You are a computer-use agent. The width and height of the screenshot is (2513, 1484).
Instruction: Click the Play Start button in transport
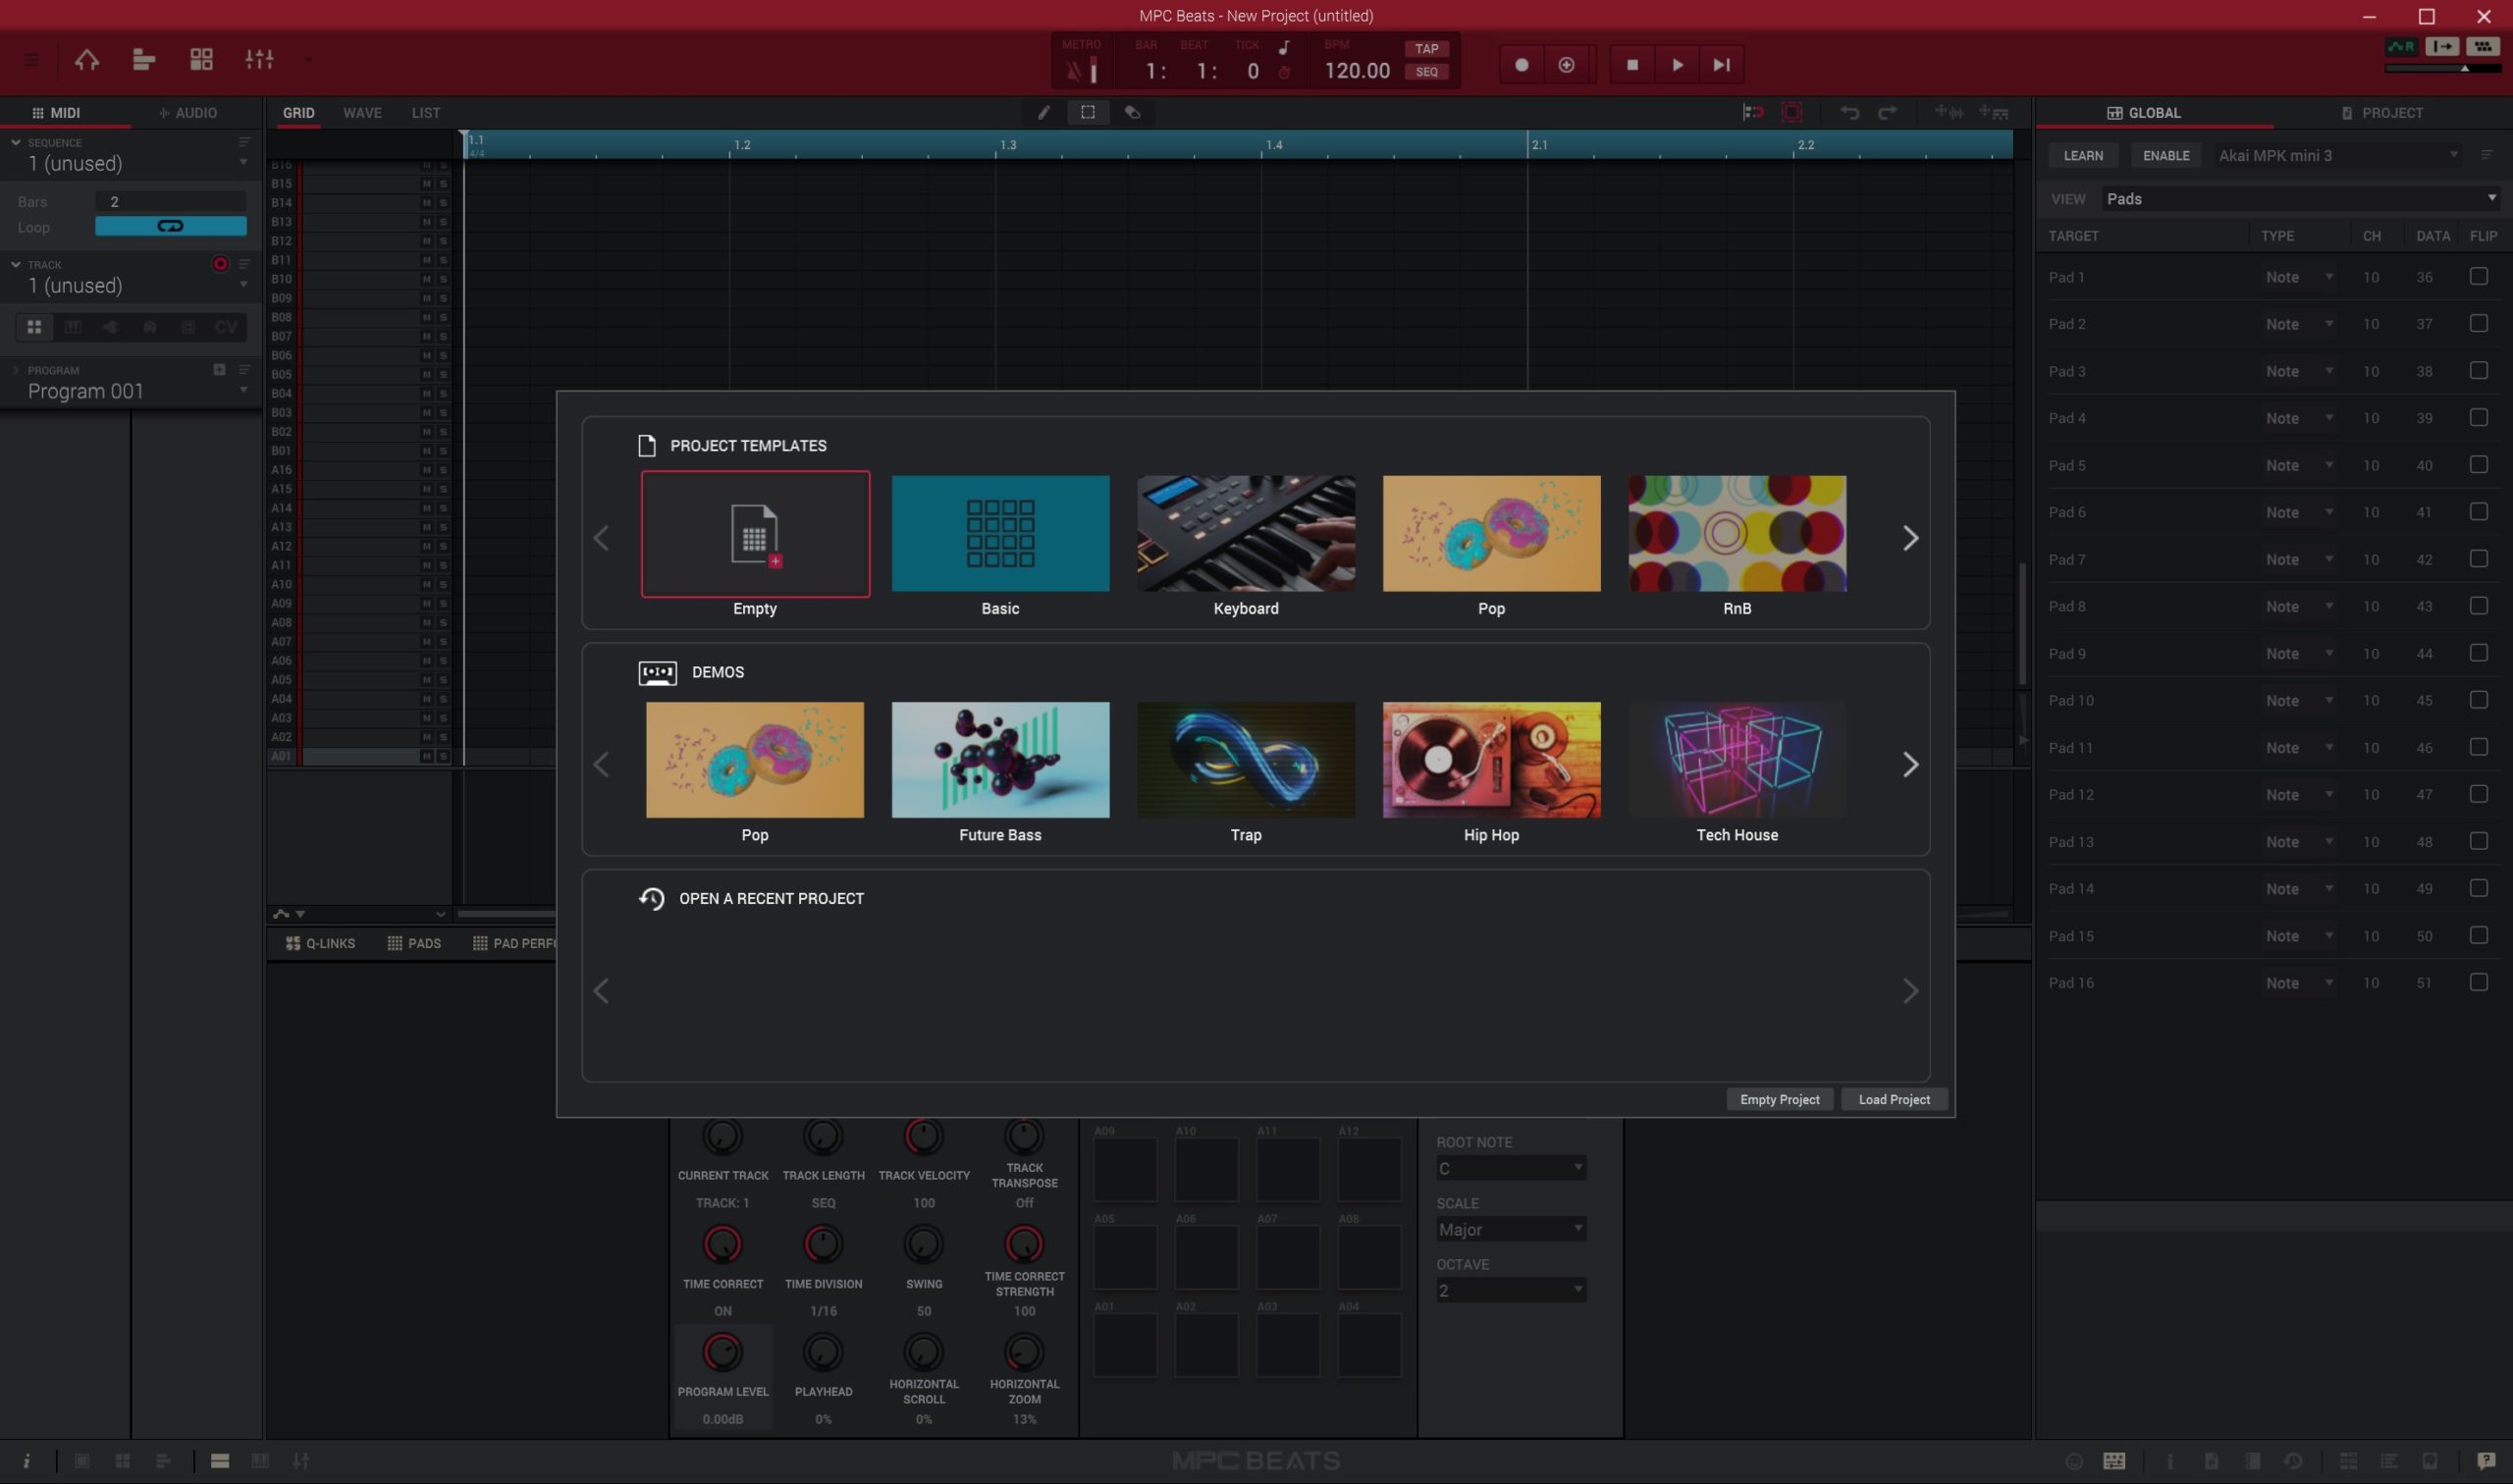coord(1721,65)
